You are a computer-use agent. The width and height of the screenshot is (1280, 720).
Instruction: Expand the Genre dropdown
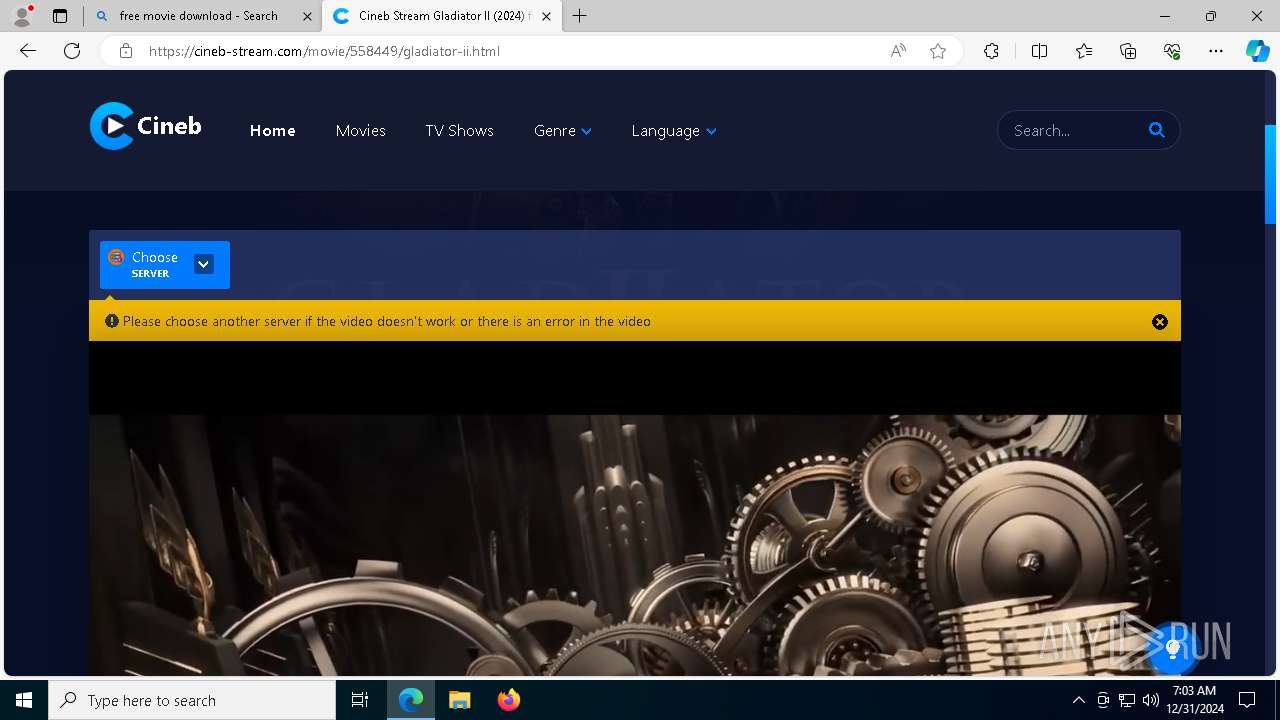pos(563,131)
